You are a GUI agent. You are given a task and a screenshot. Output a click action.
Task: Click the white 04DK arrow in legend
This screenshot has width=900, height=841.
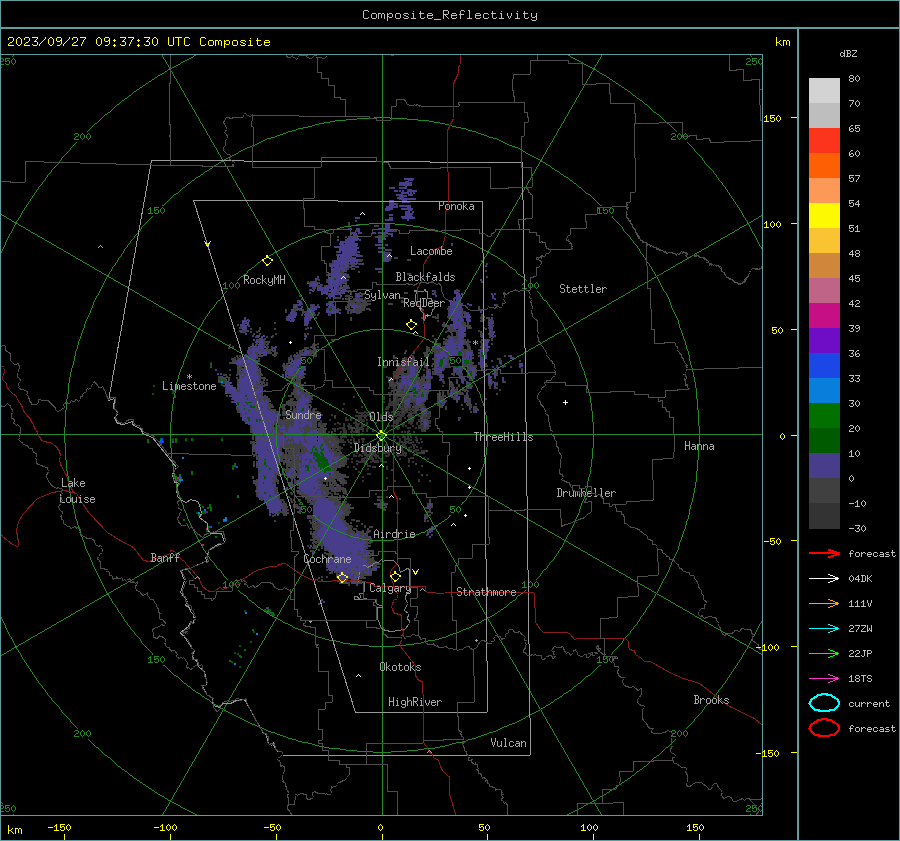tap(824, 579)
